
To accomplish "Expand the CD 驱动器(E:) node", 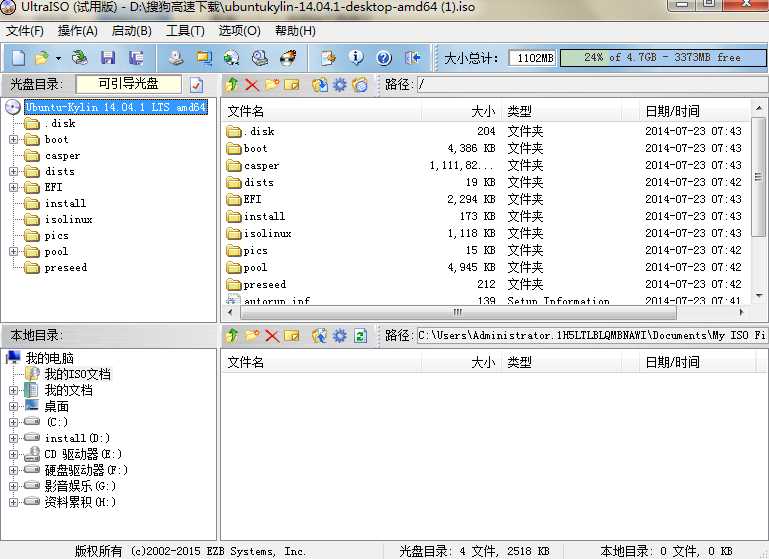I will 13,455.
